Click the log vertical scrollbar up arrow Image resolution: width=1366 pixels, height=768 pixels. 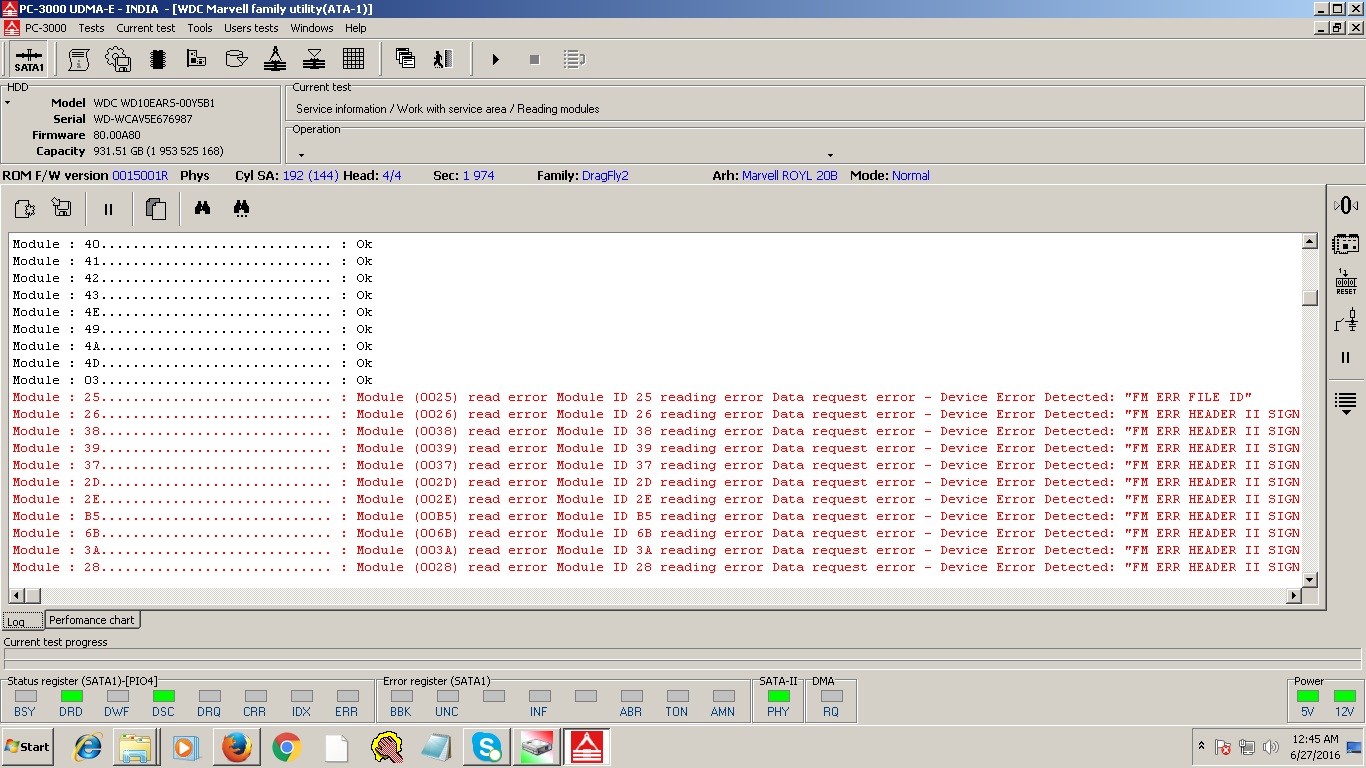tap(1310, 242)
